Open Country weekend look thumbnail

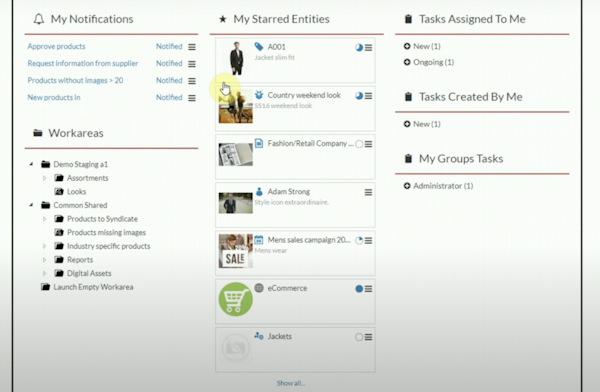click(x=235, y=106)
